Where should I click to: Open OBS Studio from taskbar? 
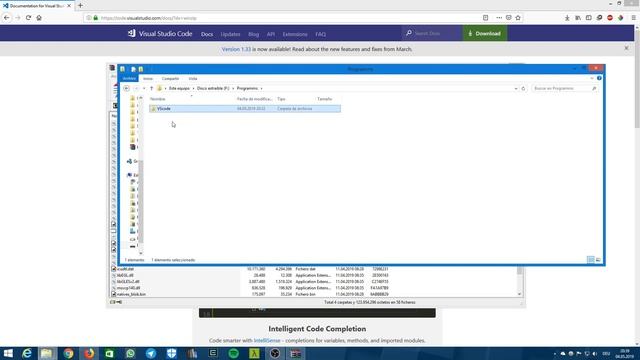[x=275, y=353]
